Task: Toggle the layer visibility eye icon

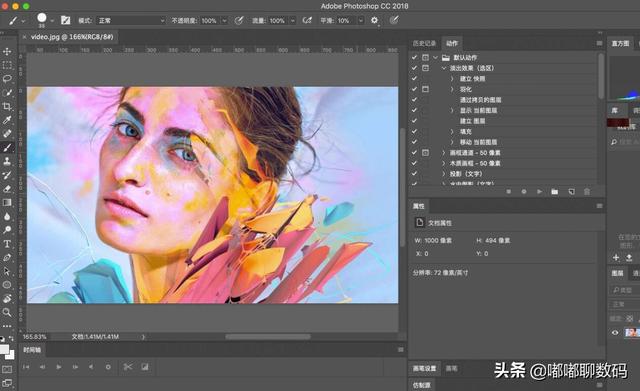Action: (x=615, y=333)
